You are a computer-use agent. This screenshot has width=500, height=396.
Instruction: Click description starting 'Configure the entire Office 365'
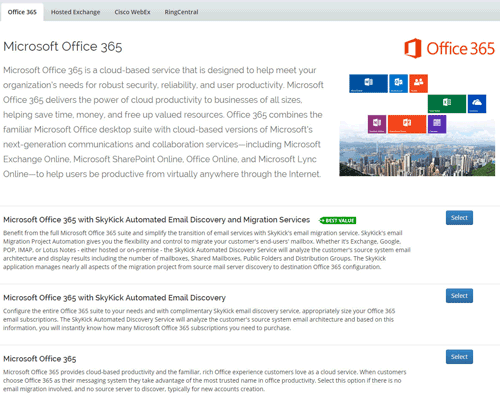pos(199,319)
